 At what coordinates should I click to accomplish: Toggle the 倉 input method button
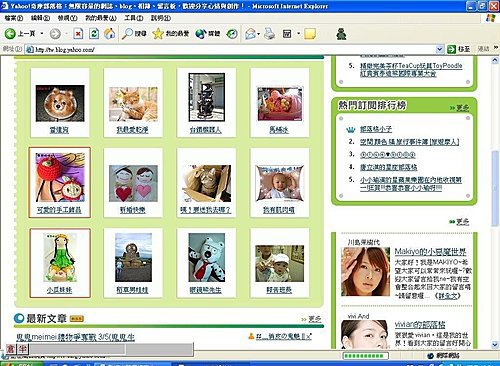click(x=11, y=349)
